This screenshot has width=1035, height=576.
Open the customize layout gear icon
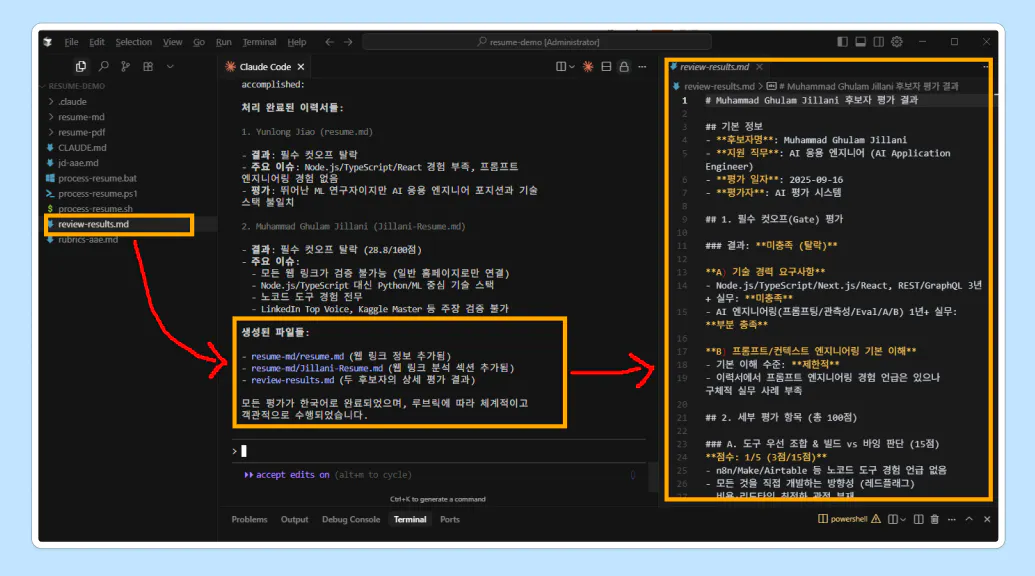tap(896, 42)
